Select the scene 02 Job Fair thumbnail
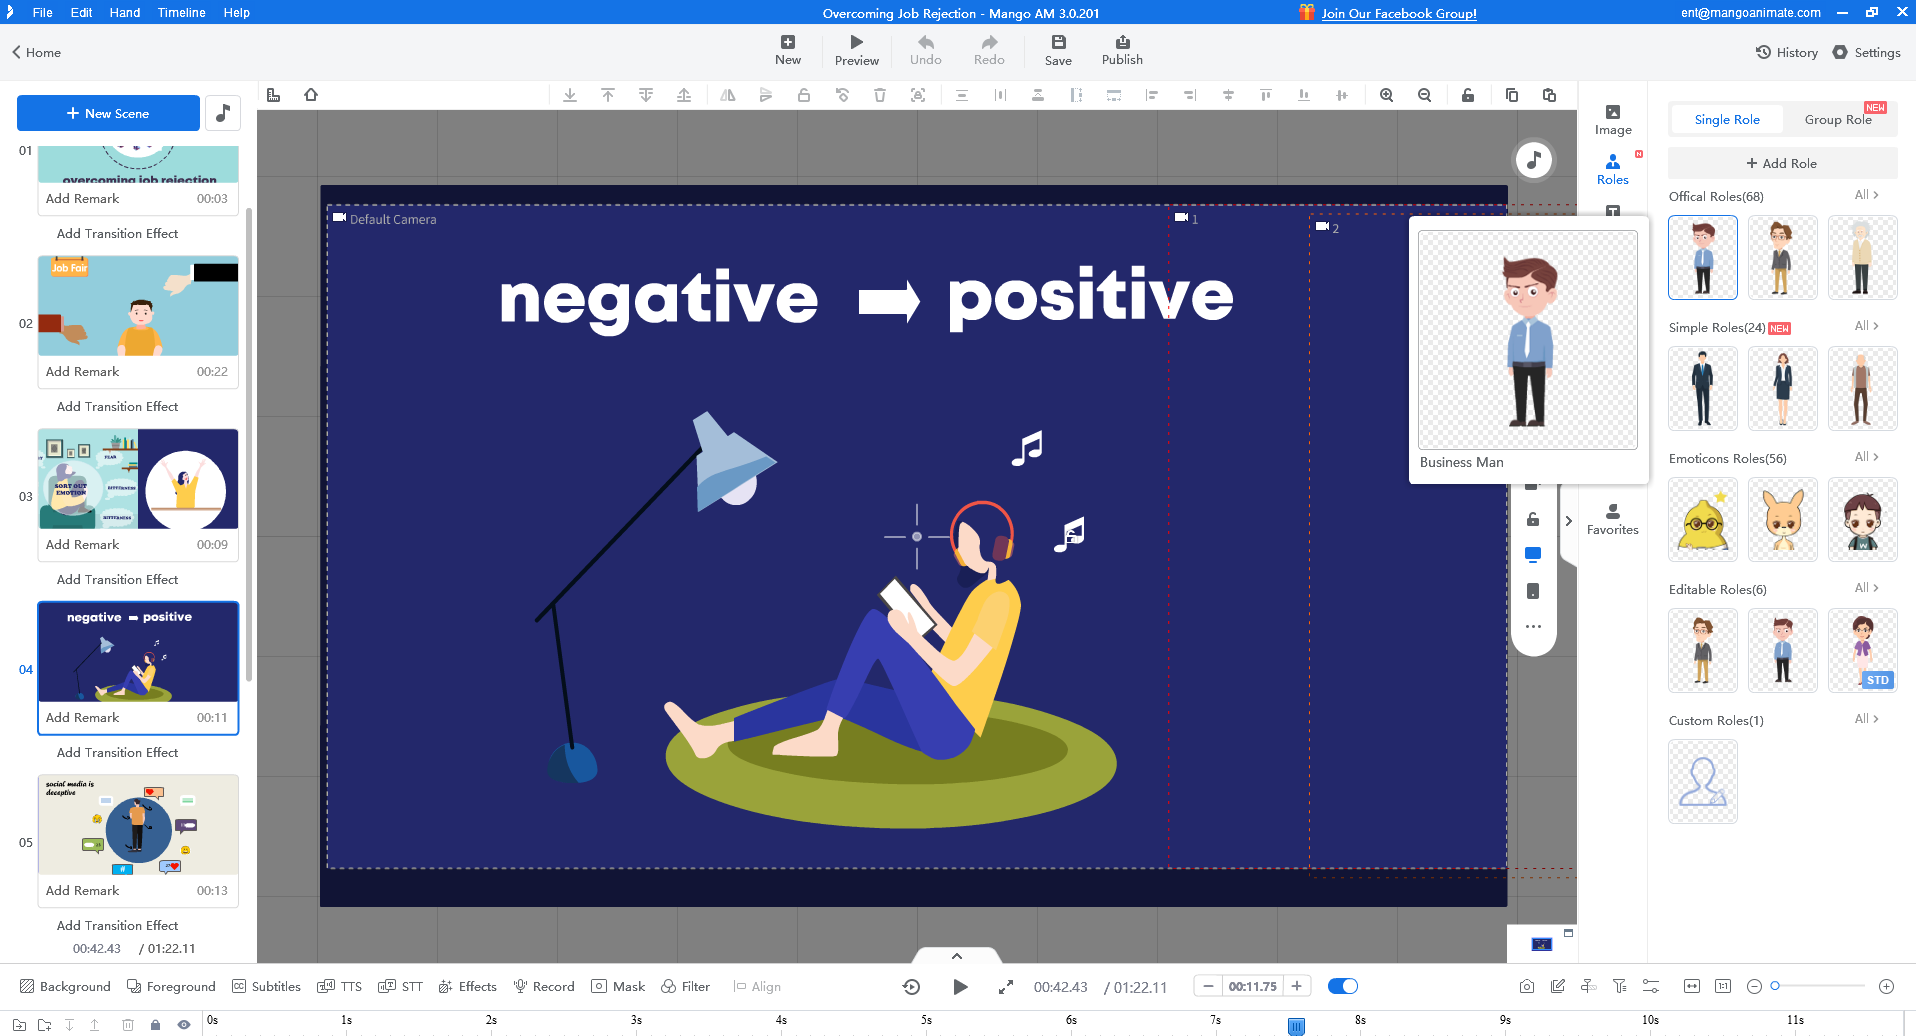 tap(137, 305)
